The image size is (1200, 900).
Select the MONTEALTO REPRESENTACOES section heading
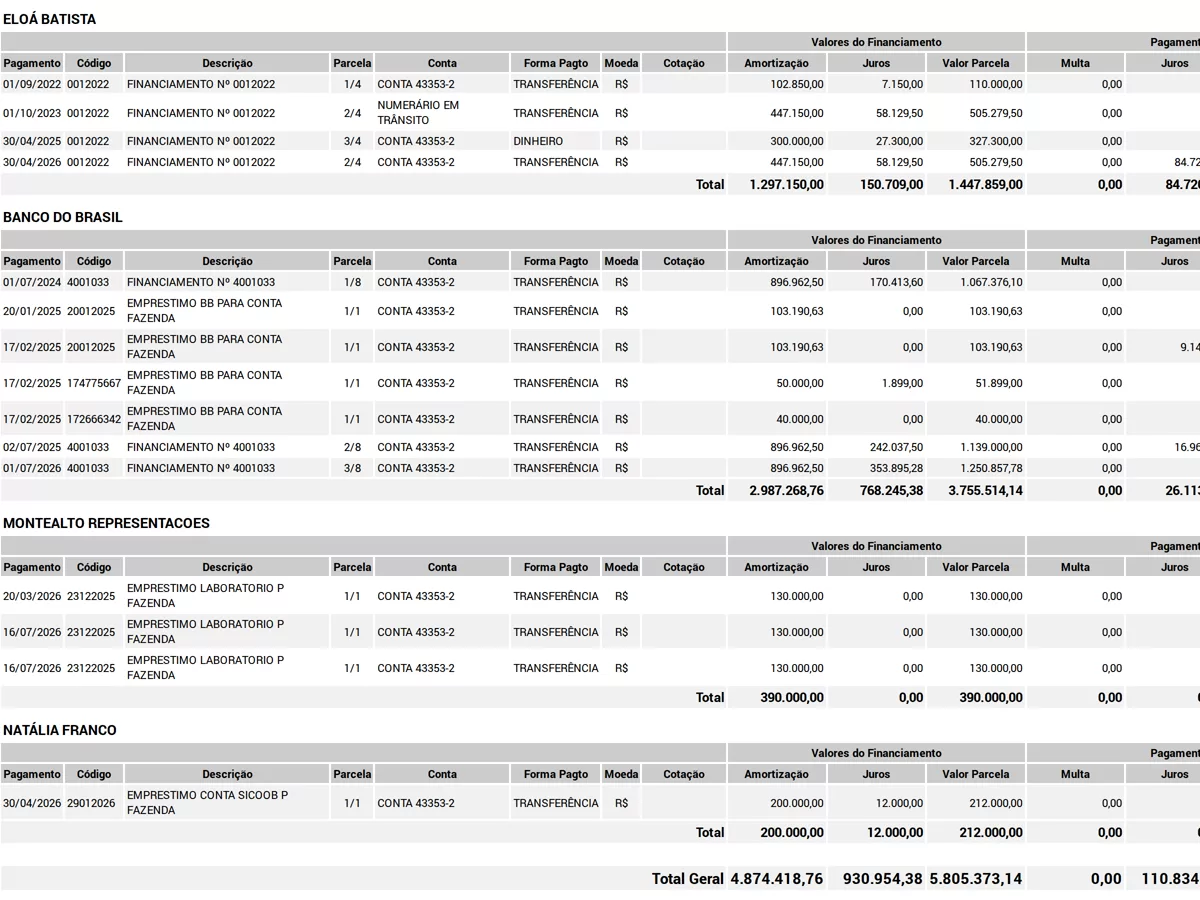pos(106,523)
